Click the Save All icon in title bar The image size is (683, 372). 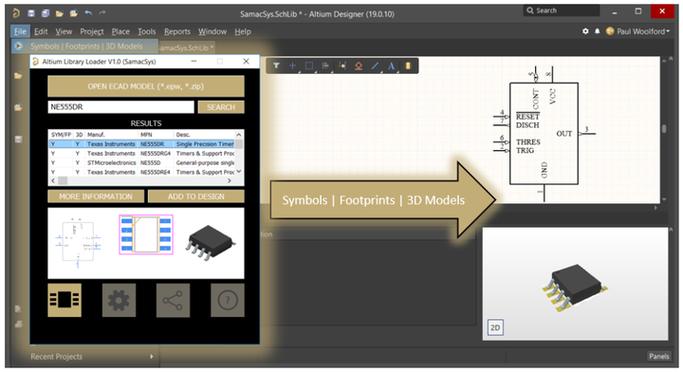tap(45, 13)
